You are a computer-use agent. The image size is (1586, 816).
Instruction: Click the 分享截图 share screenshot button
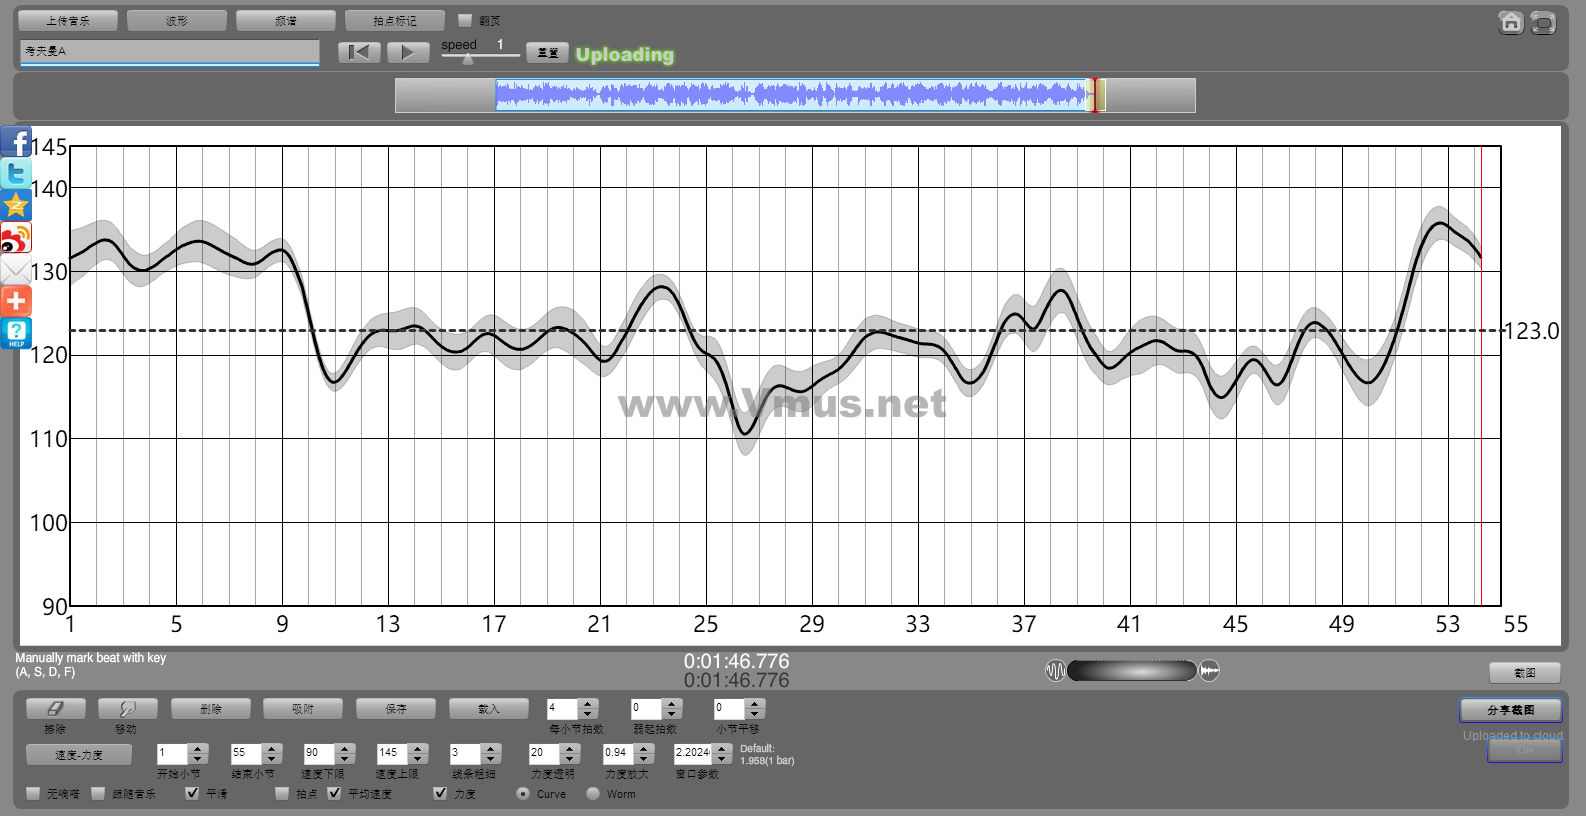click(x=1510, y=710)
